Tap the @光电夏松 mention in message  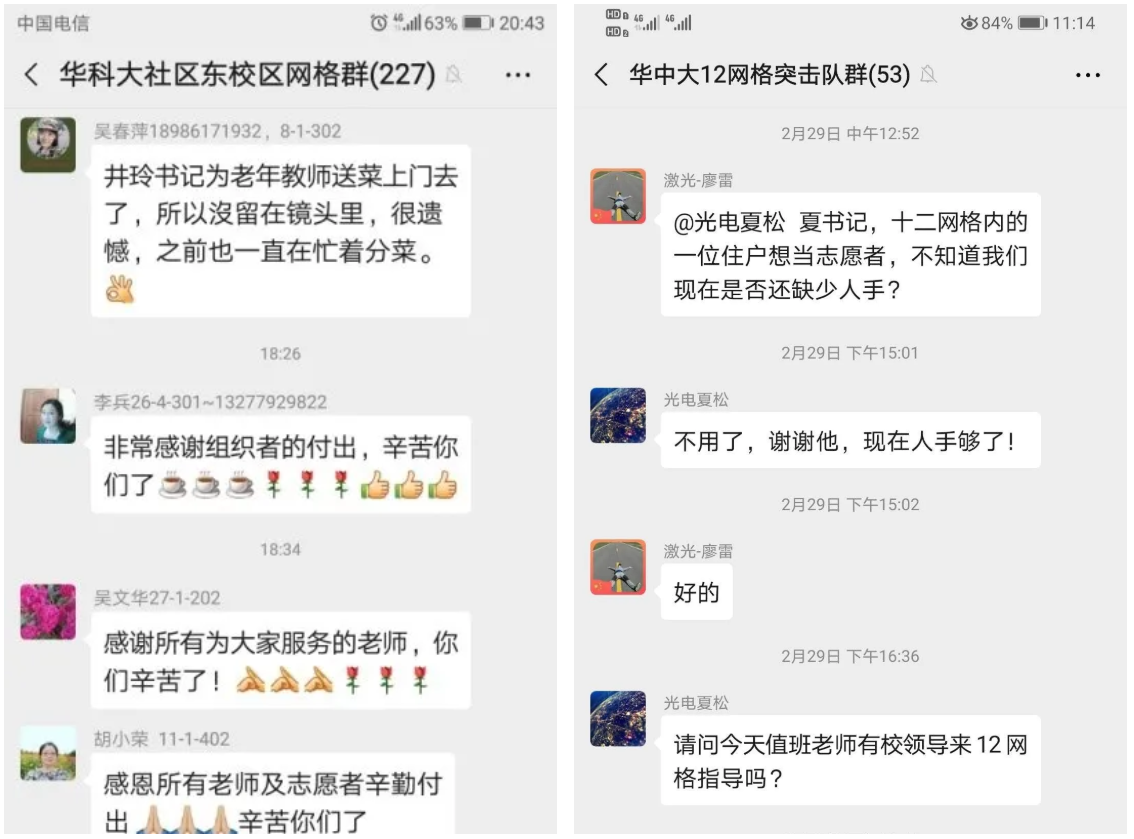click(x=729, y=223)
